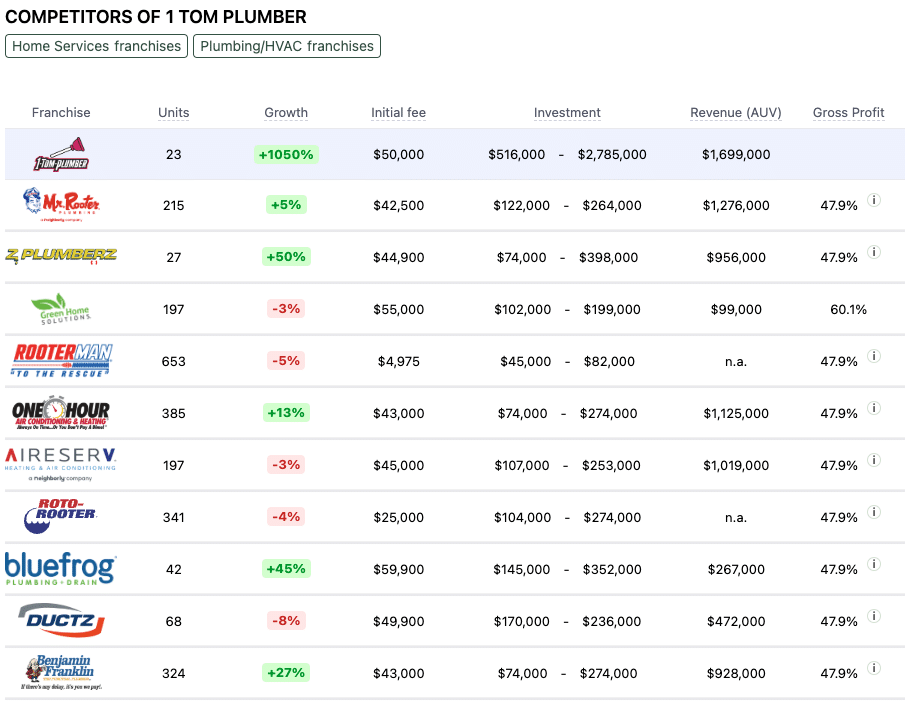This screenshot has height=715, width=911.
Task: Show gross profit info for Ductz row
Action: [x=873, y=616]
